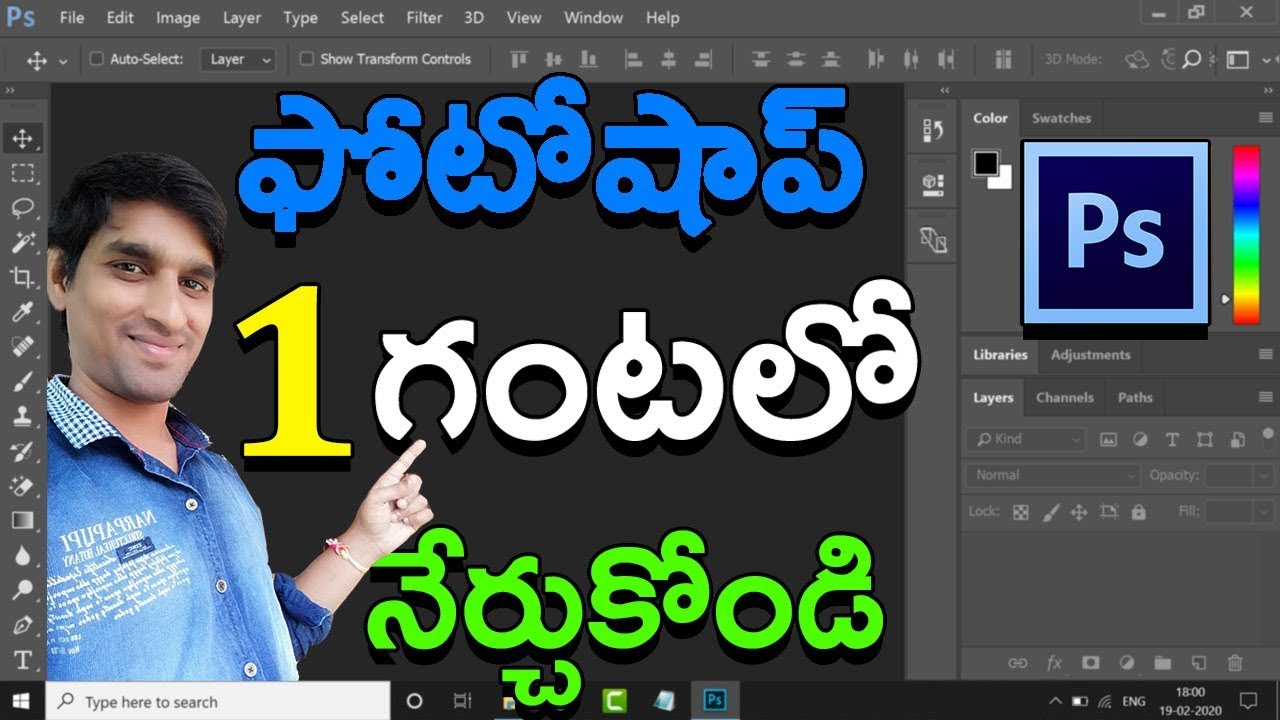Toggle lock transparent pixels icon

tap(1020, 512)
